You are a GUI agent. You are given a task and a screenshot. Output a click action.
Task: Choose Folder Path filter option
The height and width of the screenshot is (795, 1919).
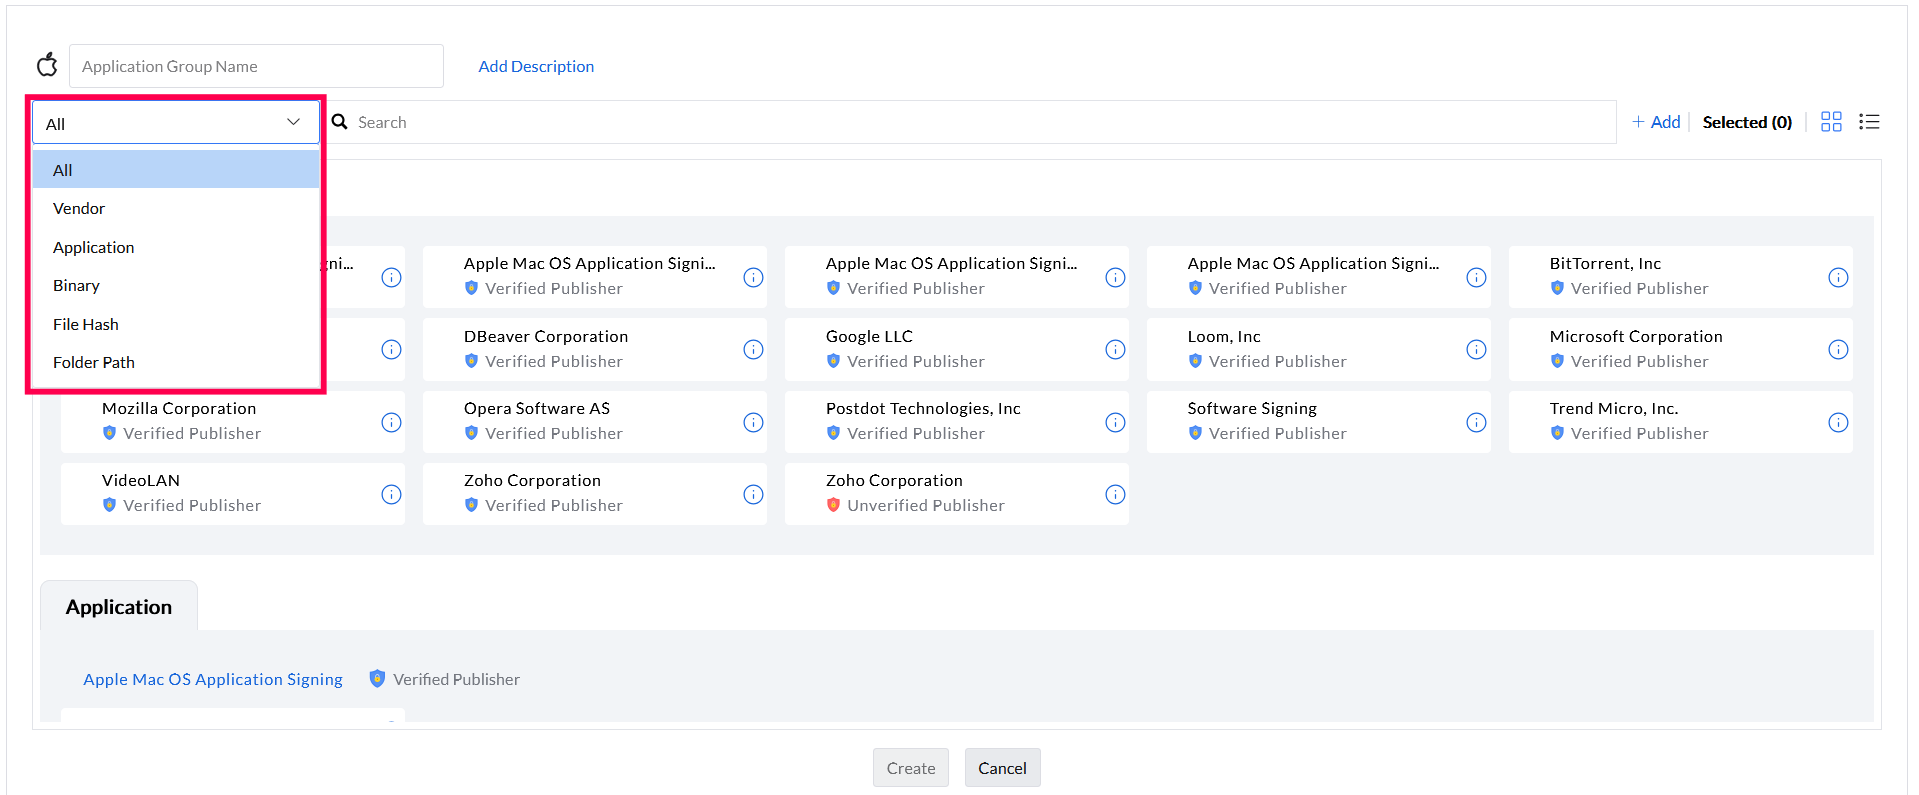click(94, 362)
